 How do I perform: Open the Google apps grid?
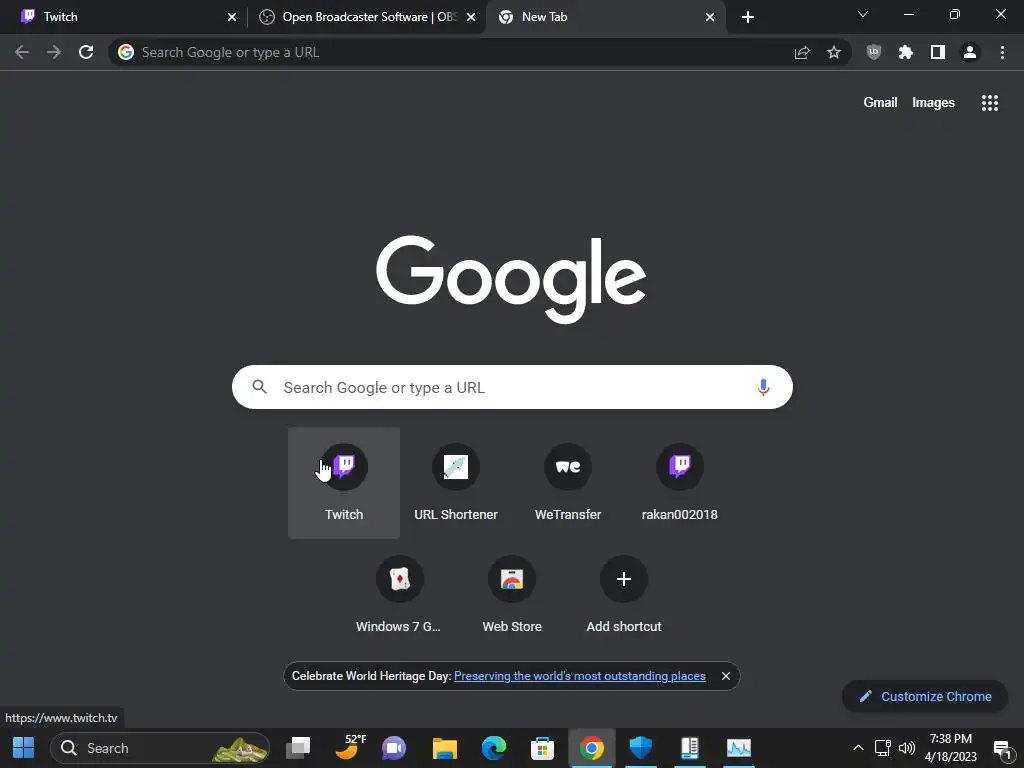coord(989,103)
